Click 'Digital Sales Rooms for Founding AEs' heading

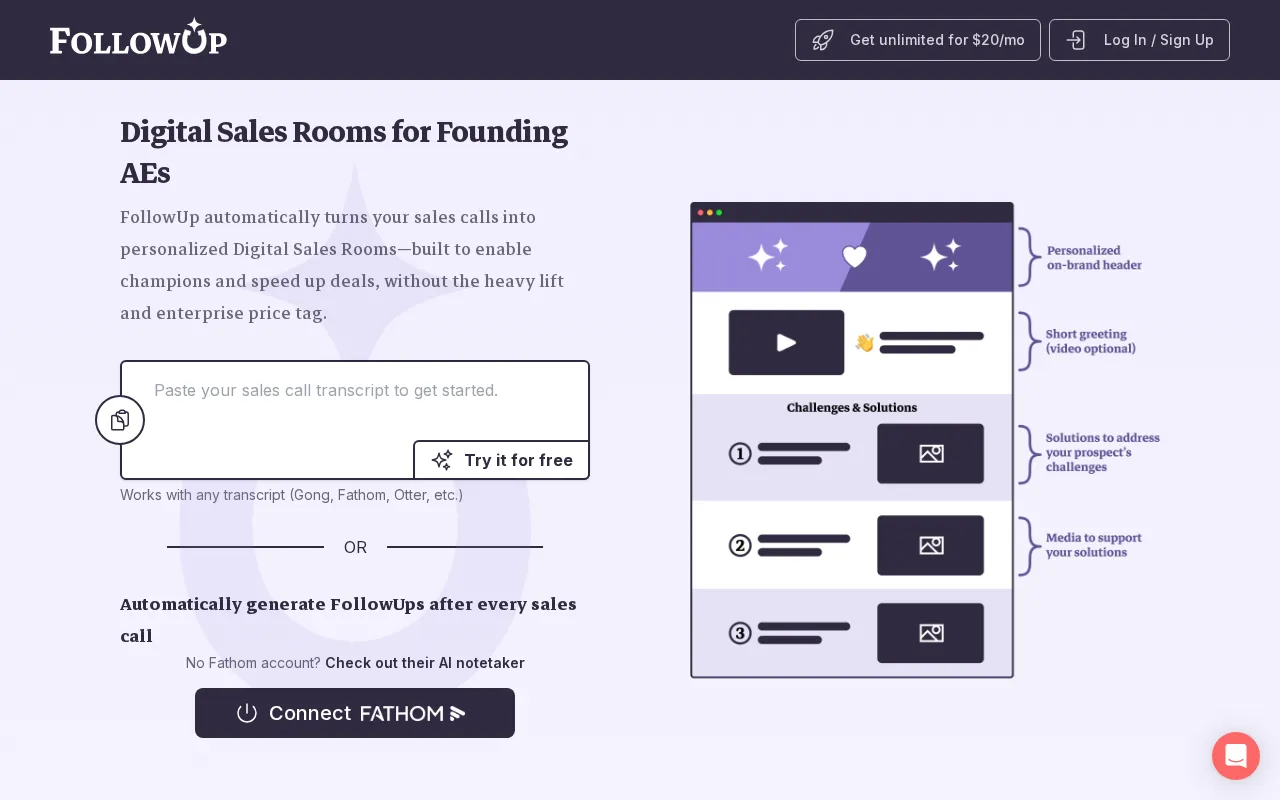[x=344, y=152]
